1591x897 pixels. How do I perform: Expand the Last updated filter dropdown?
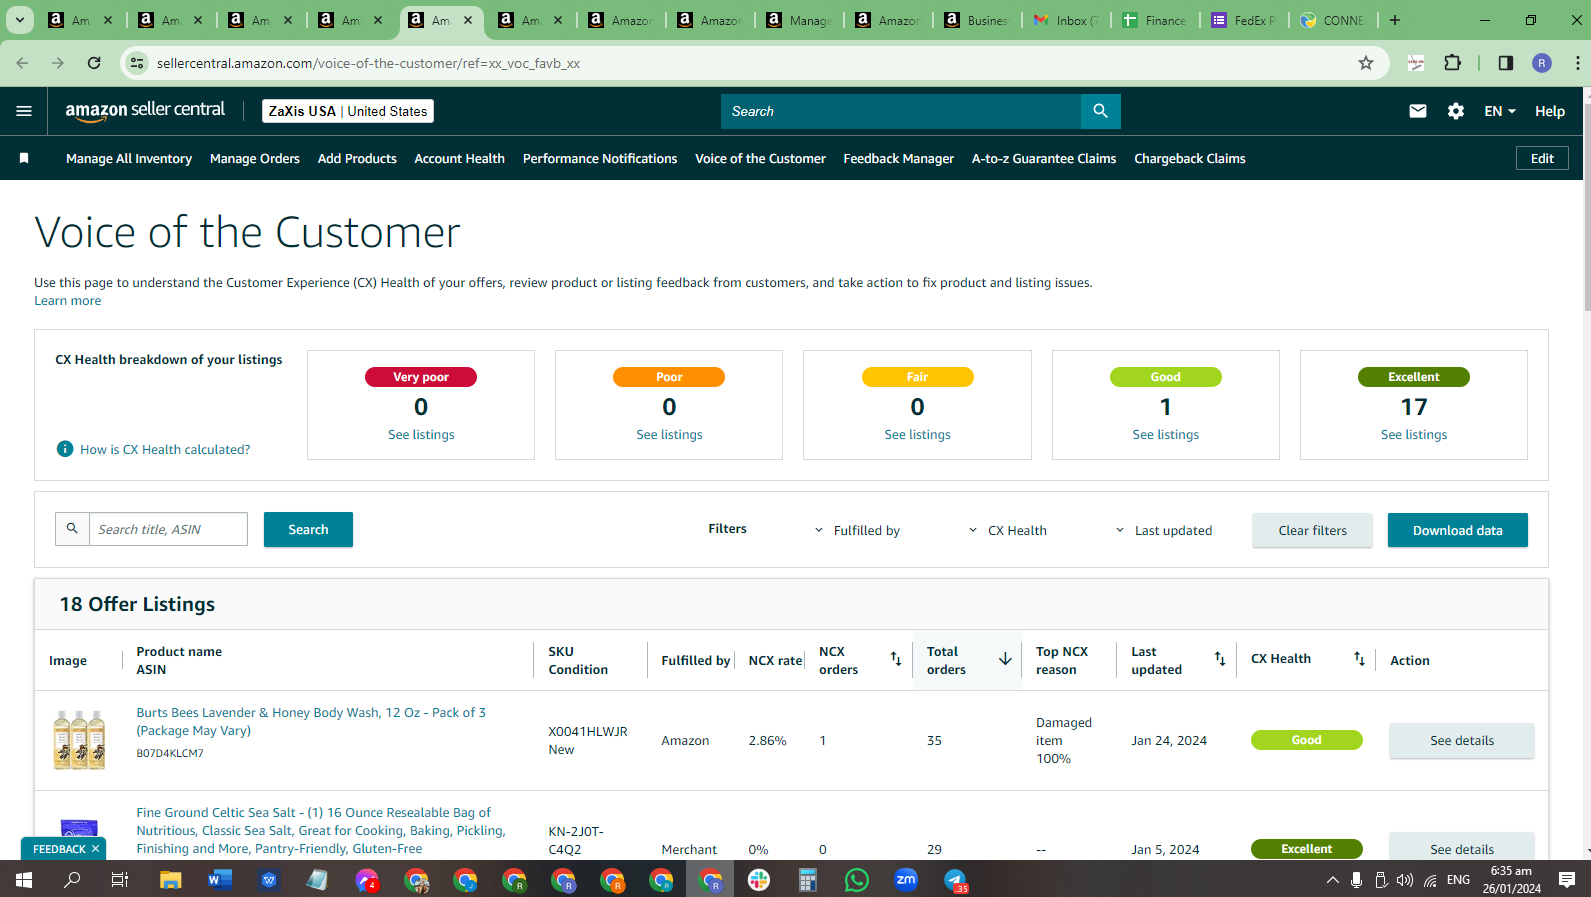tap(1164, 530)
